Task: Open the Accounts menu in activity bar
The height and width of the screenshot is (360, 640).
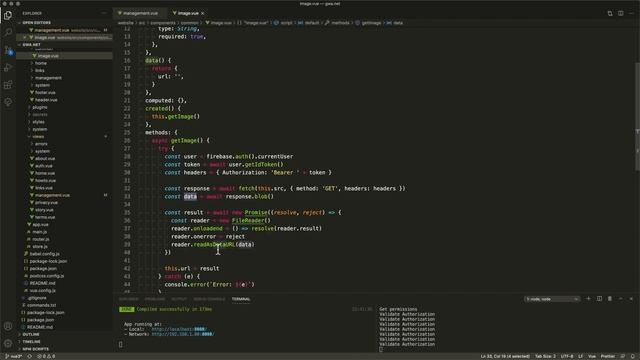Action: [x=8, y=326]
